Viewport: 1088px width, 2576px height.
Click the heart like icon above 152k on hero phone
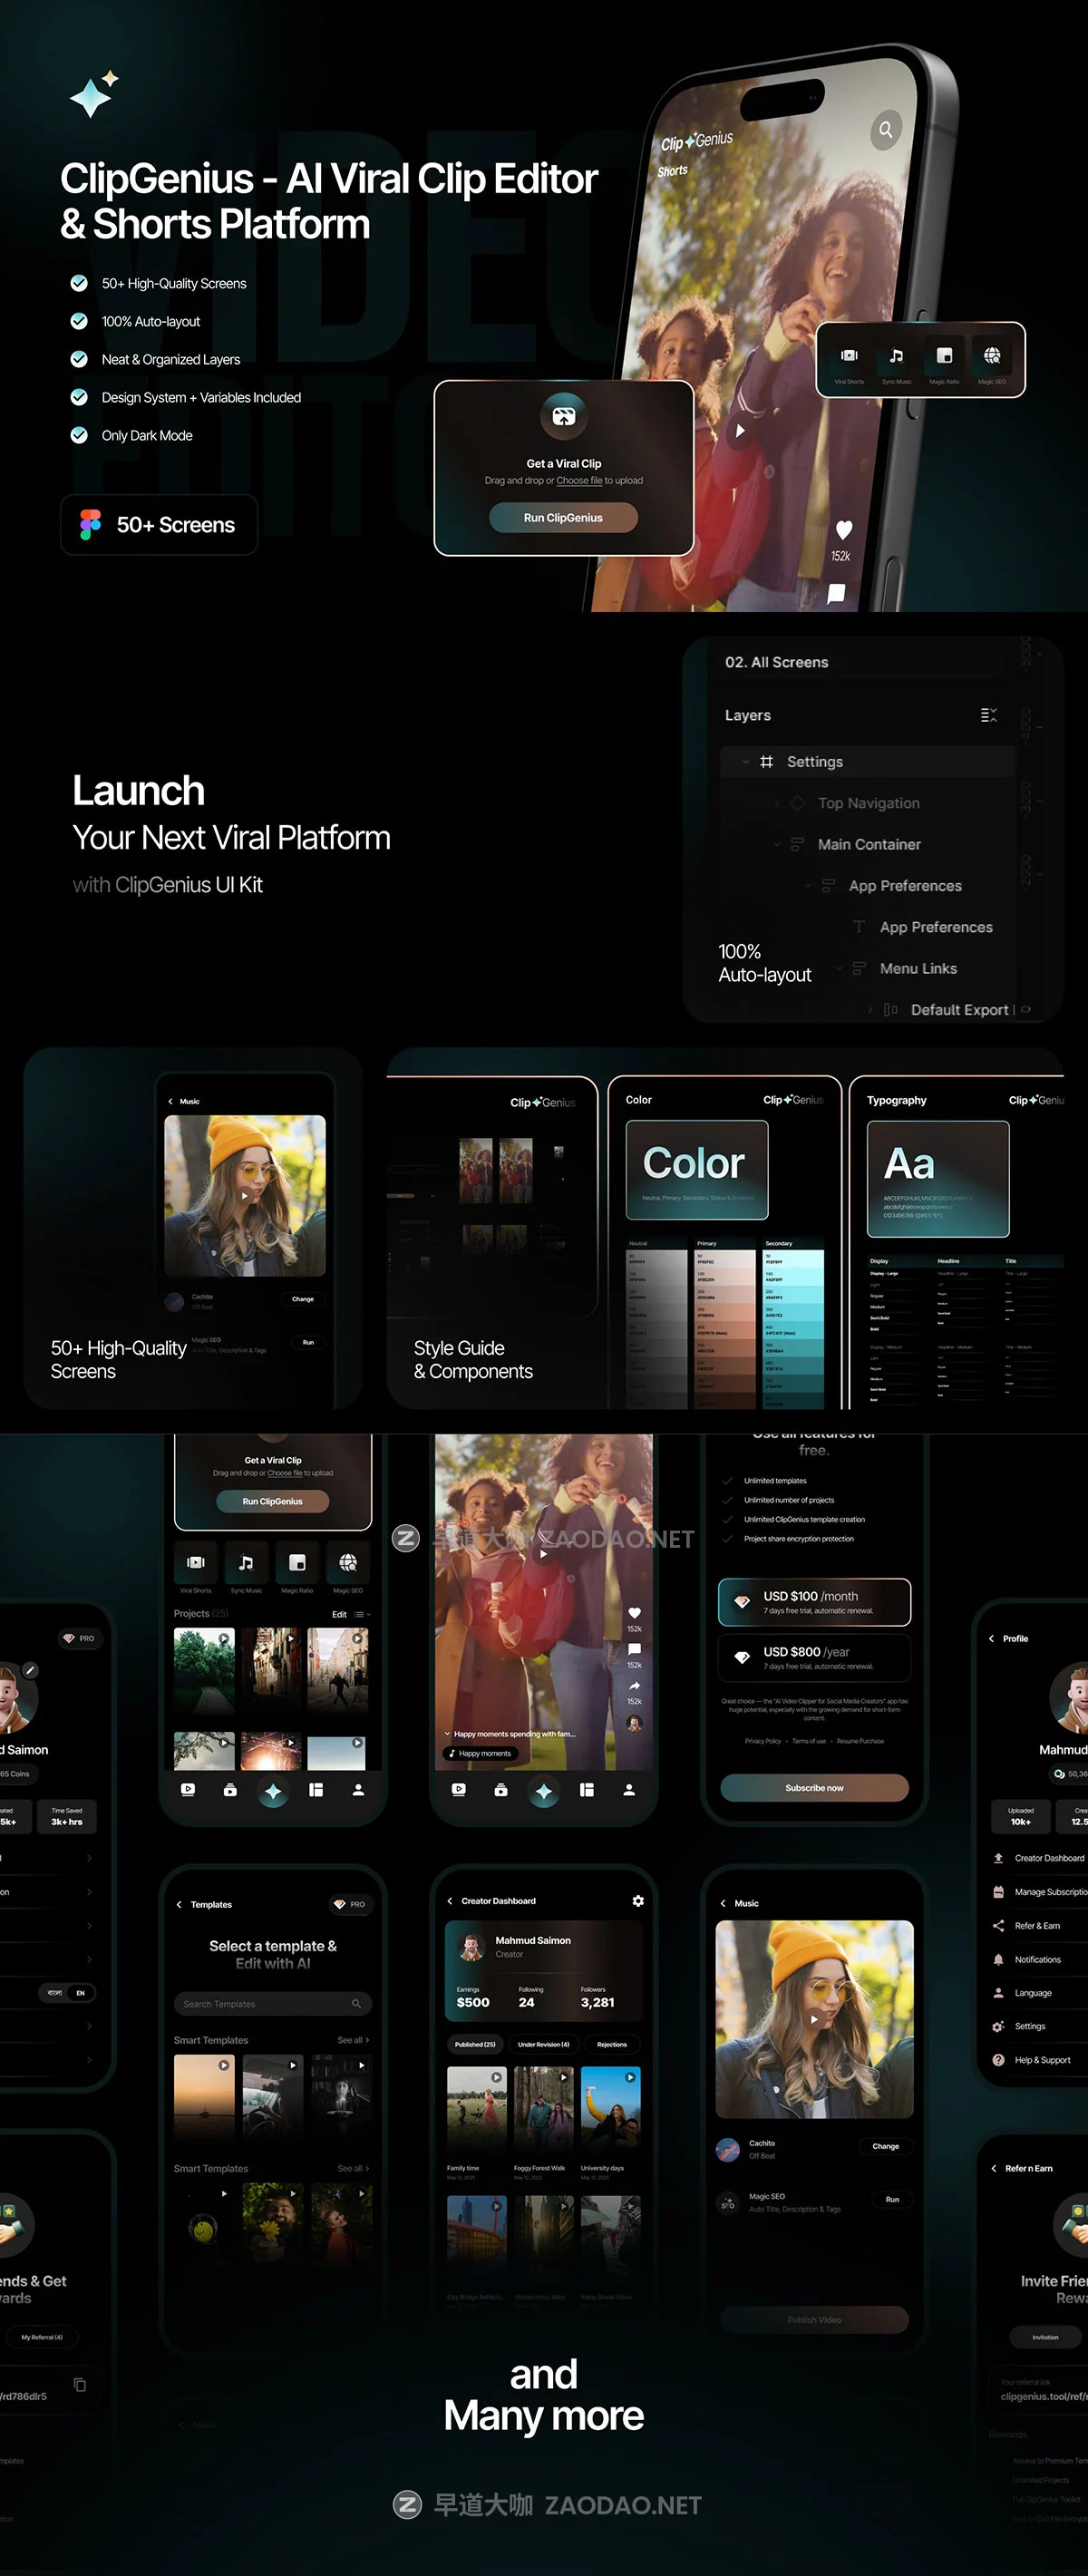843,530
